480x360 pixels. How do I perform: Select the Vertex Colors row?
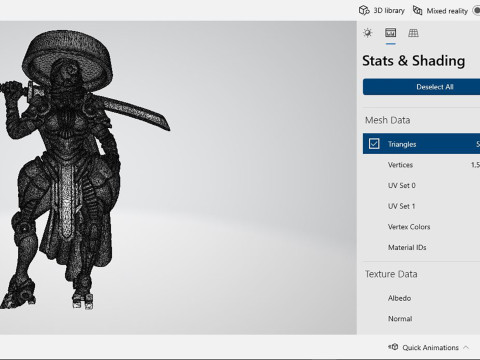(x=421, y=227)
